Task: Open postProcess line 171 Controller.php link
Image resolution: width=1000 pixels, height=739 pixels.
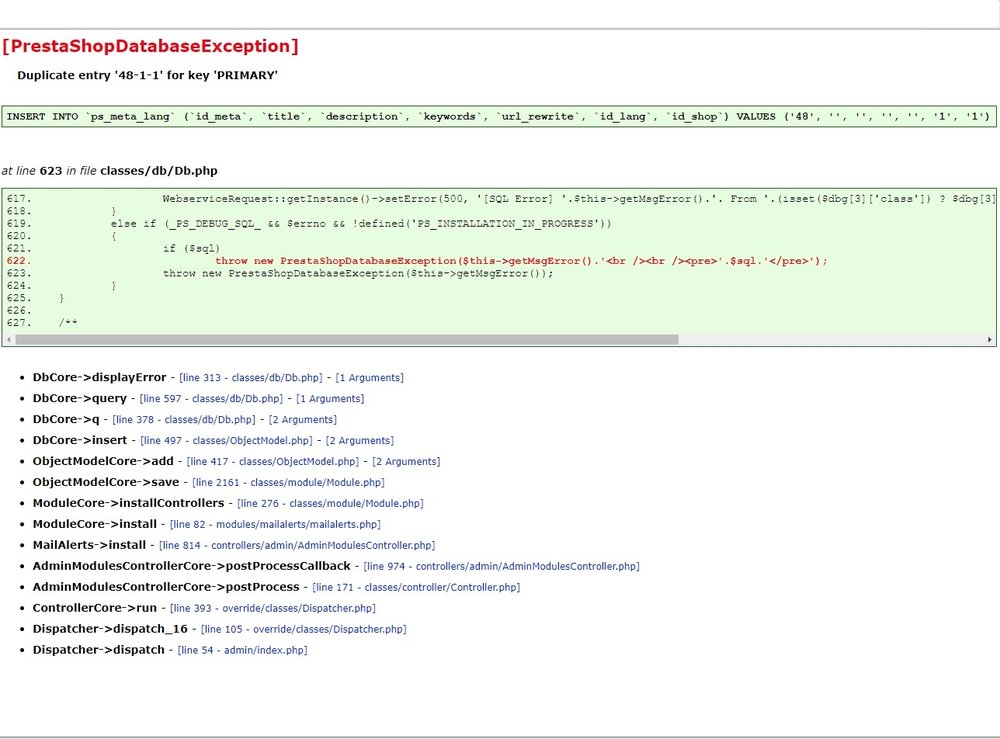Action: pos(416,587)
